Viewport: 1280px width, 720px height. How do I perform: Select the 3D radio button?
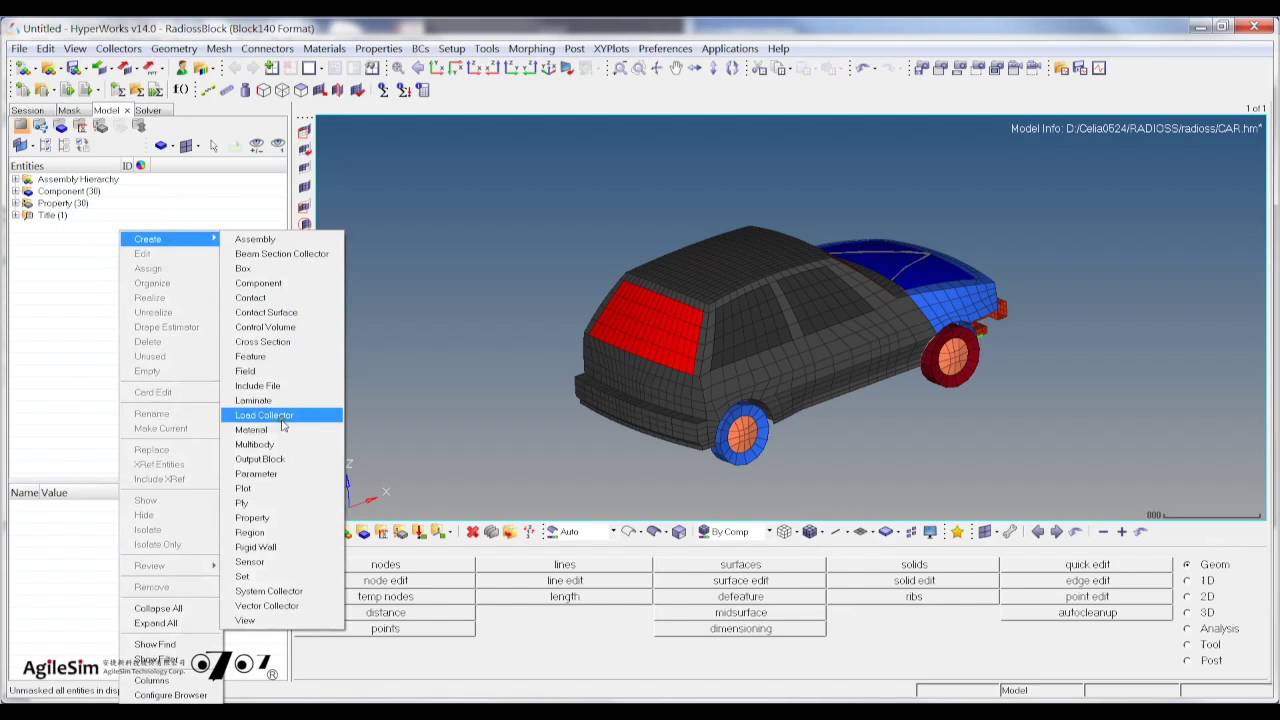pos(1187,613)
